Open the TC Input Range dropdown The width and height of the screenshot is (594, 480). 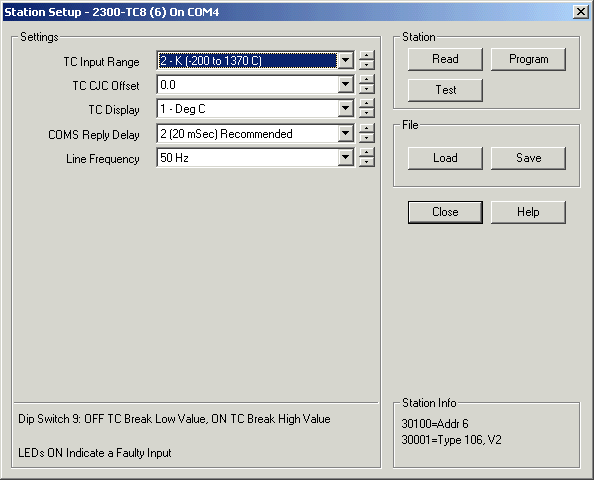click(x=345, y=61)
